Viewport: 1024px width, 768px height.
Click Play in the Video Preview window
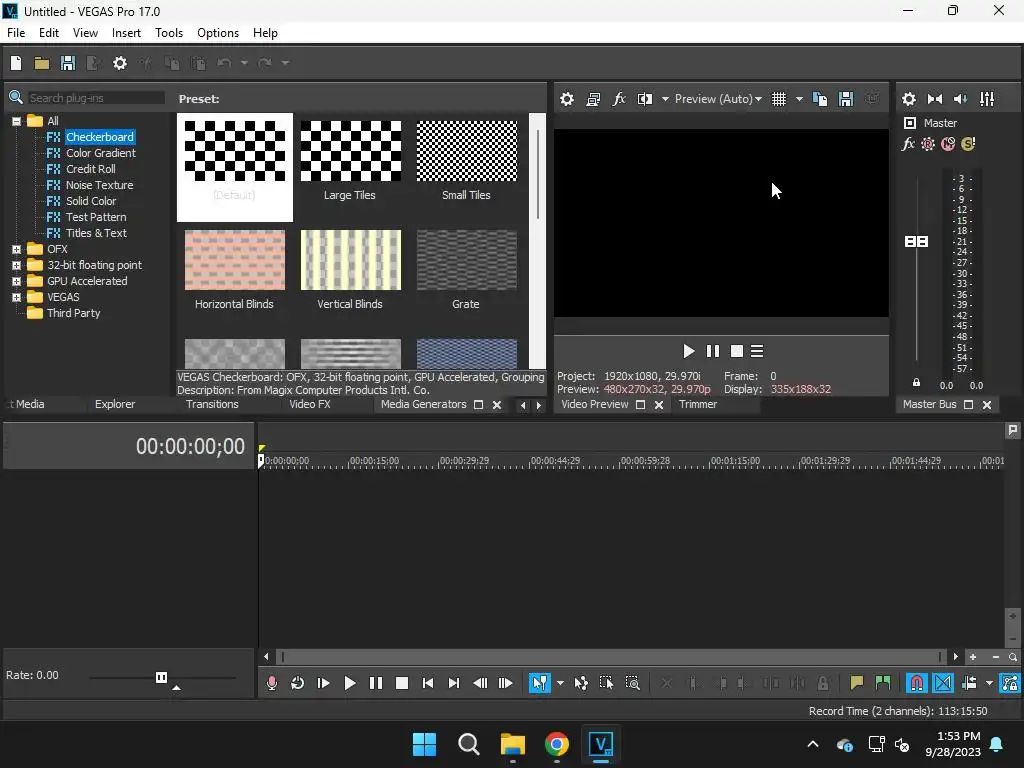[x=688, y=351]
